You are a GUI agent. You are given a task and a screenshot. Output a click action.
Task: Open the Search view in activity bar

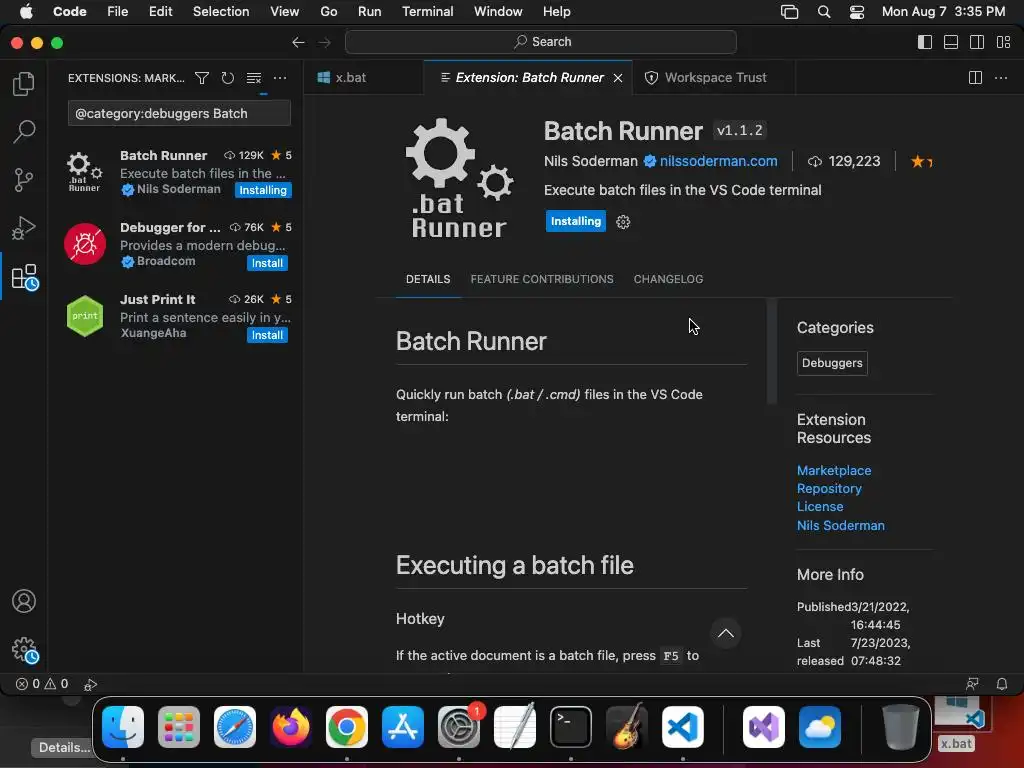pyautogui.click(x=24, y=131)
